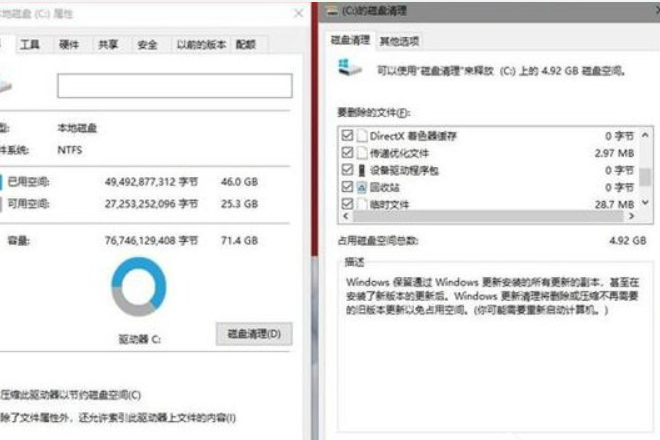The image size is (660, 440).
Task: Switch to the 其他选项 tab
Action: 399,41
